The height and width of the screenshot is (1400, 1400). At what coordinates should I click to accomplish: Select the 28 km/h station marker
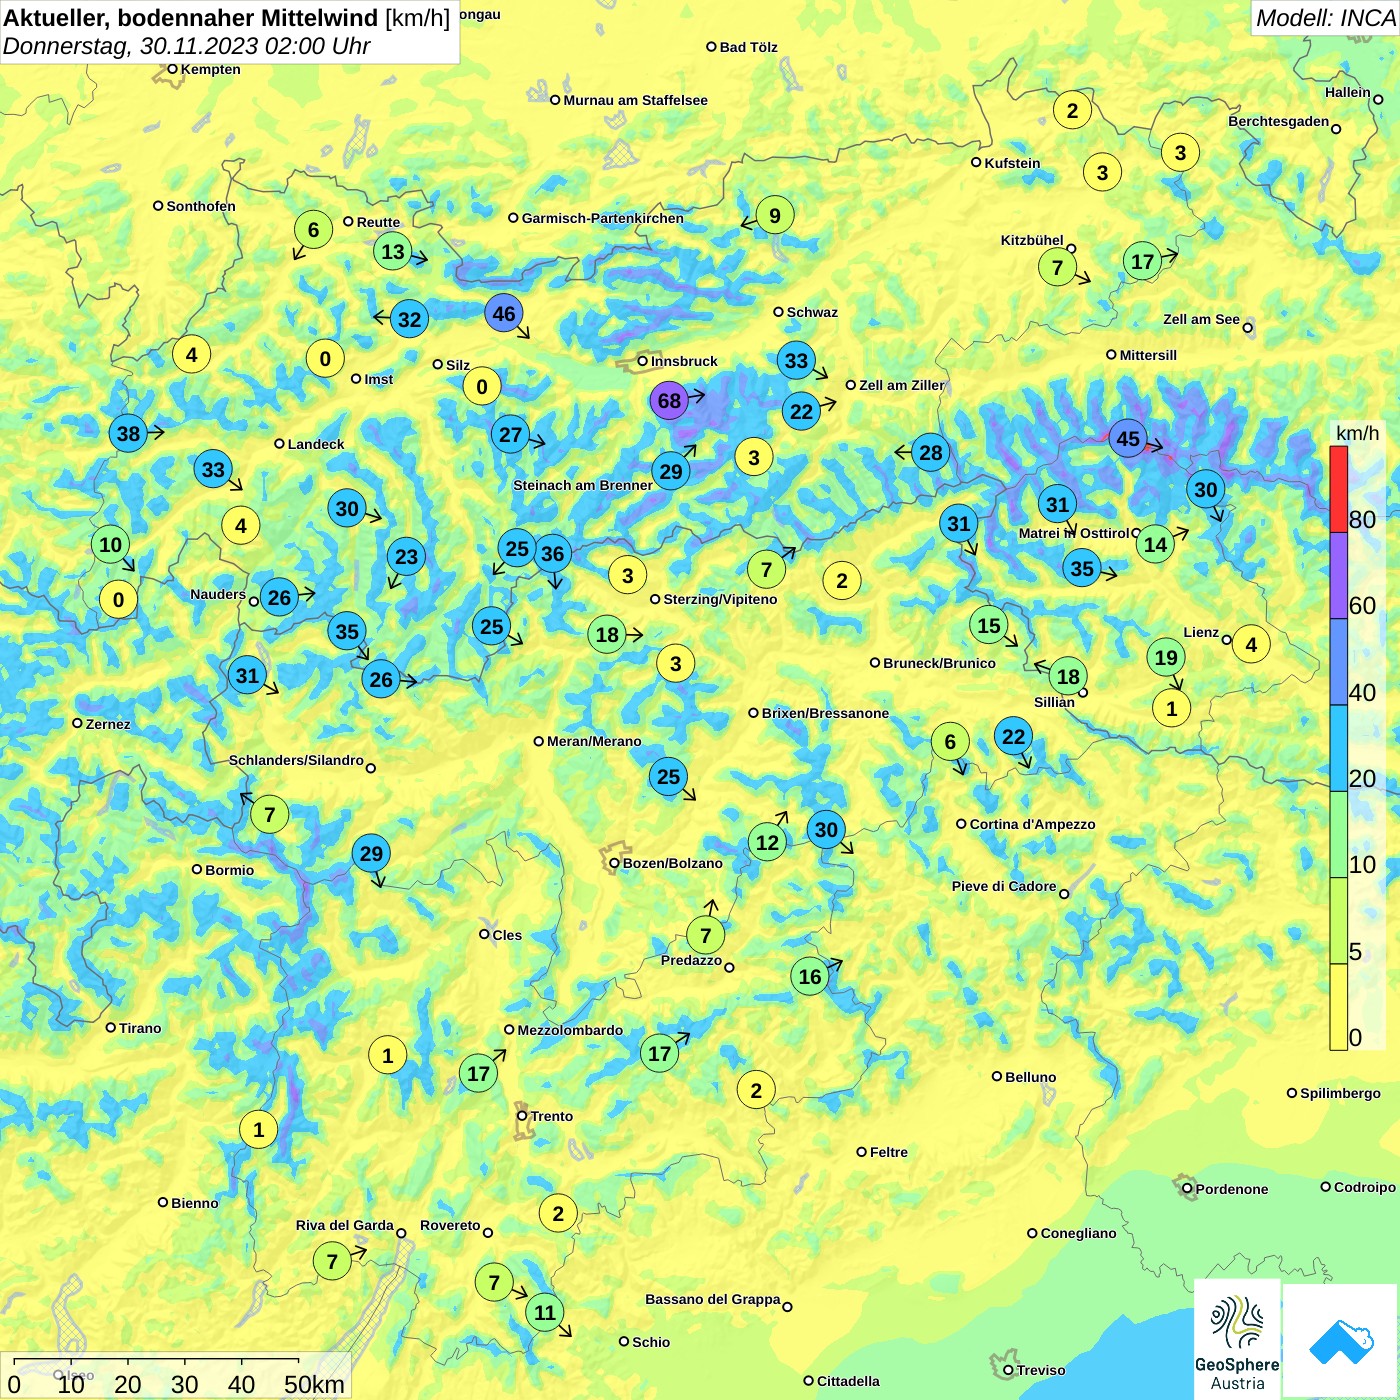pyautogui.click(x=931, y=453)
